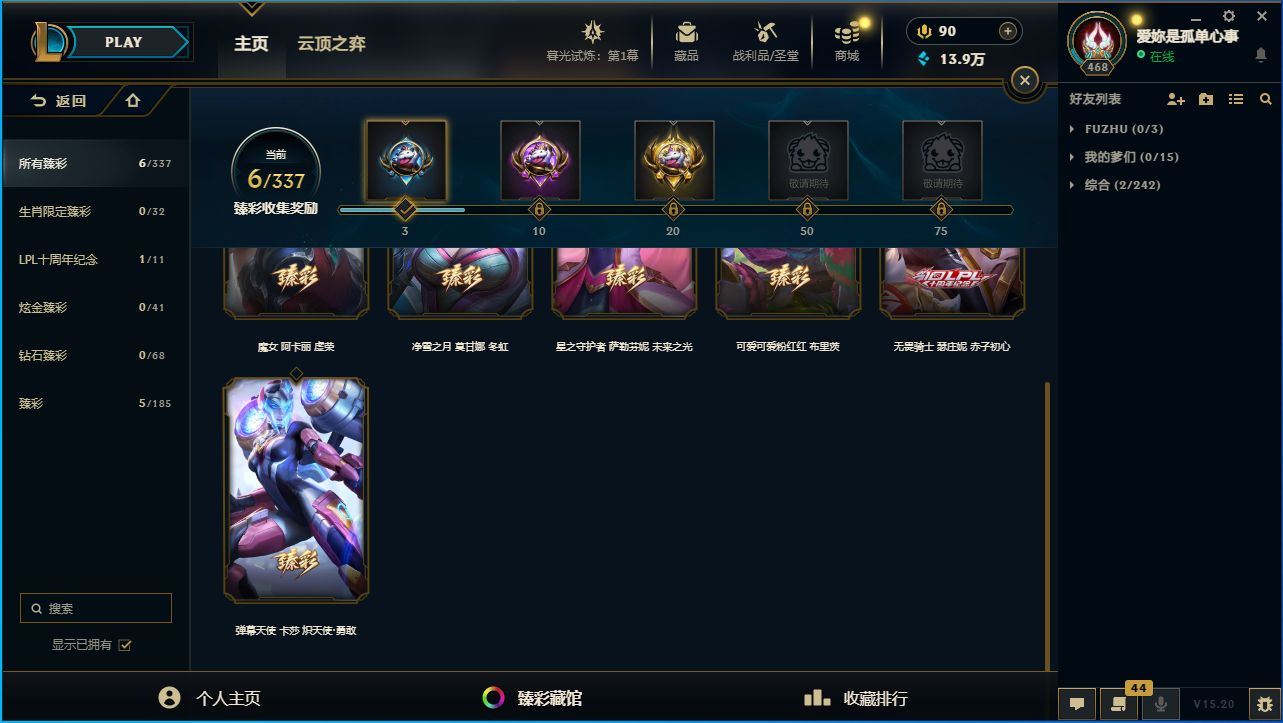This screenshot has width=1283, height=723.
Task: Open the chat bubble icon at bottom right
Action: point(1077,703)
